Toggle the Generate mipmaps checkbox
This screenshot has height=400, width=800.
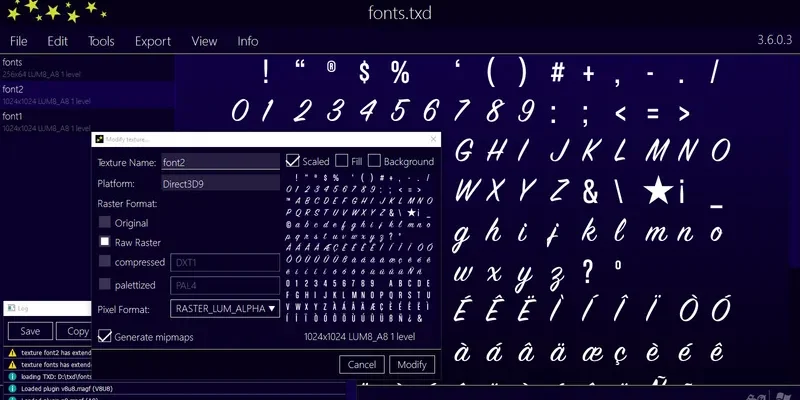(x=105, y=336)
